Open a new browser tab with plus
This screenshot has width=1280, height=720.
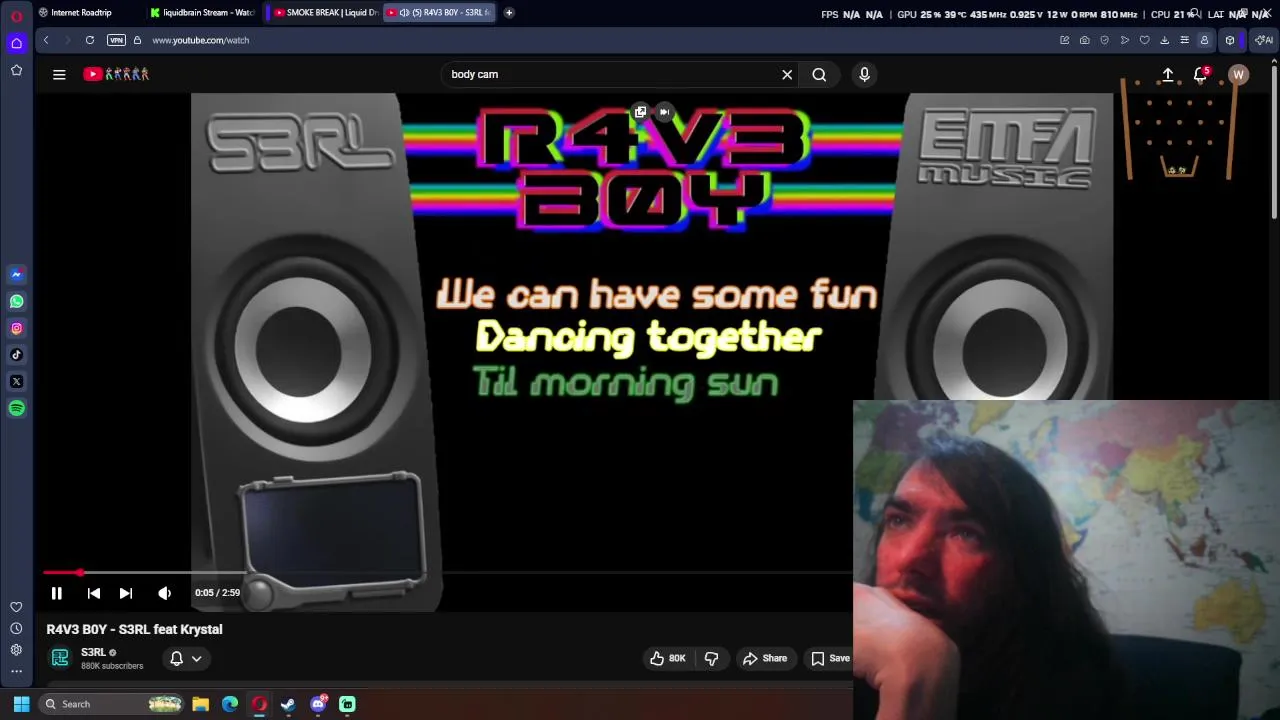tap(509, 13)
